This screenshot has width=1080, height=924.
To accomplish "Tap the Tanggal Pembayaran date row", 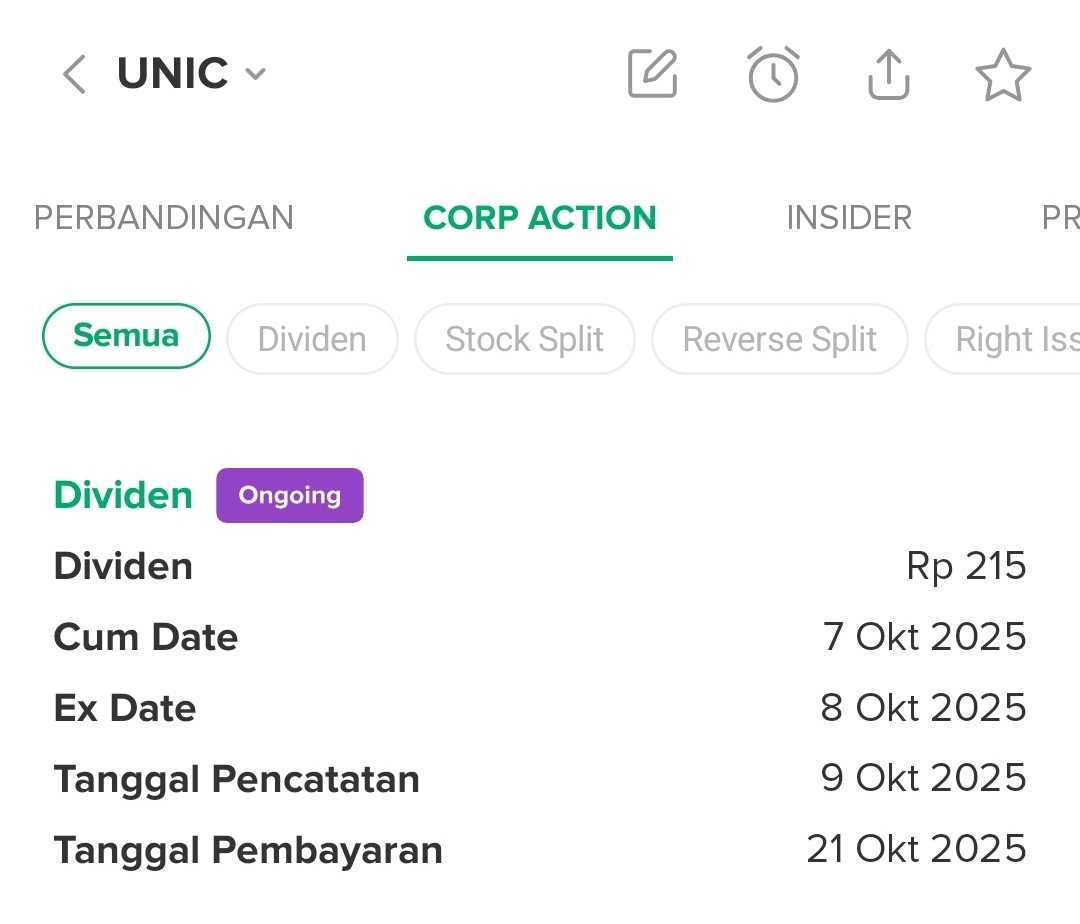I will pyautogui.click(x=540, y=850).
